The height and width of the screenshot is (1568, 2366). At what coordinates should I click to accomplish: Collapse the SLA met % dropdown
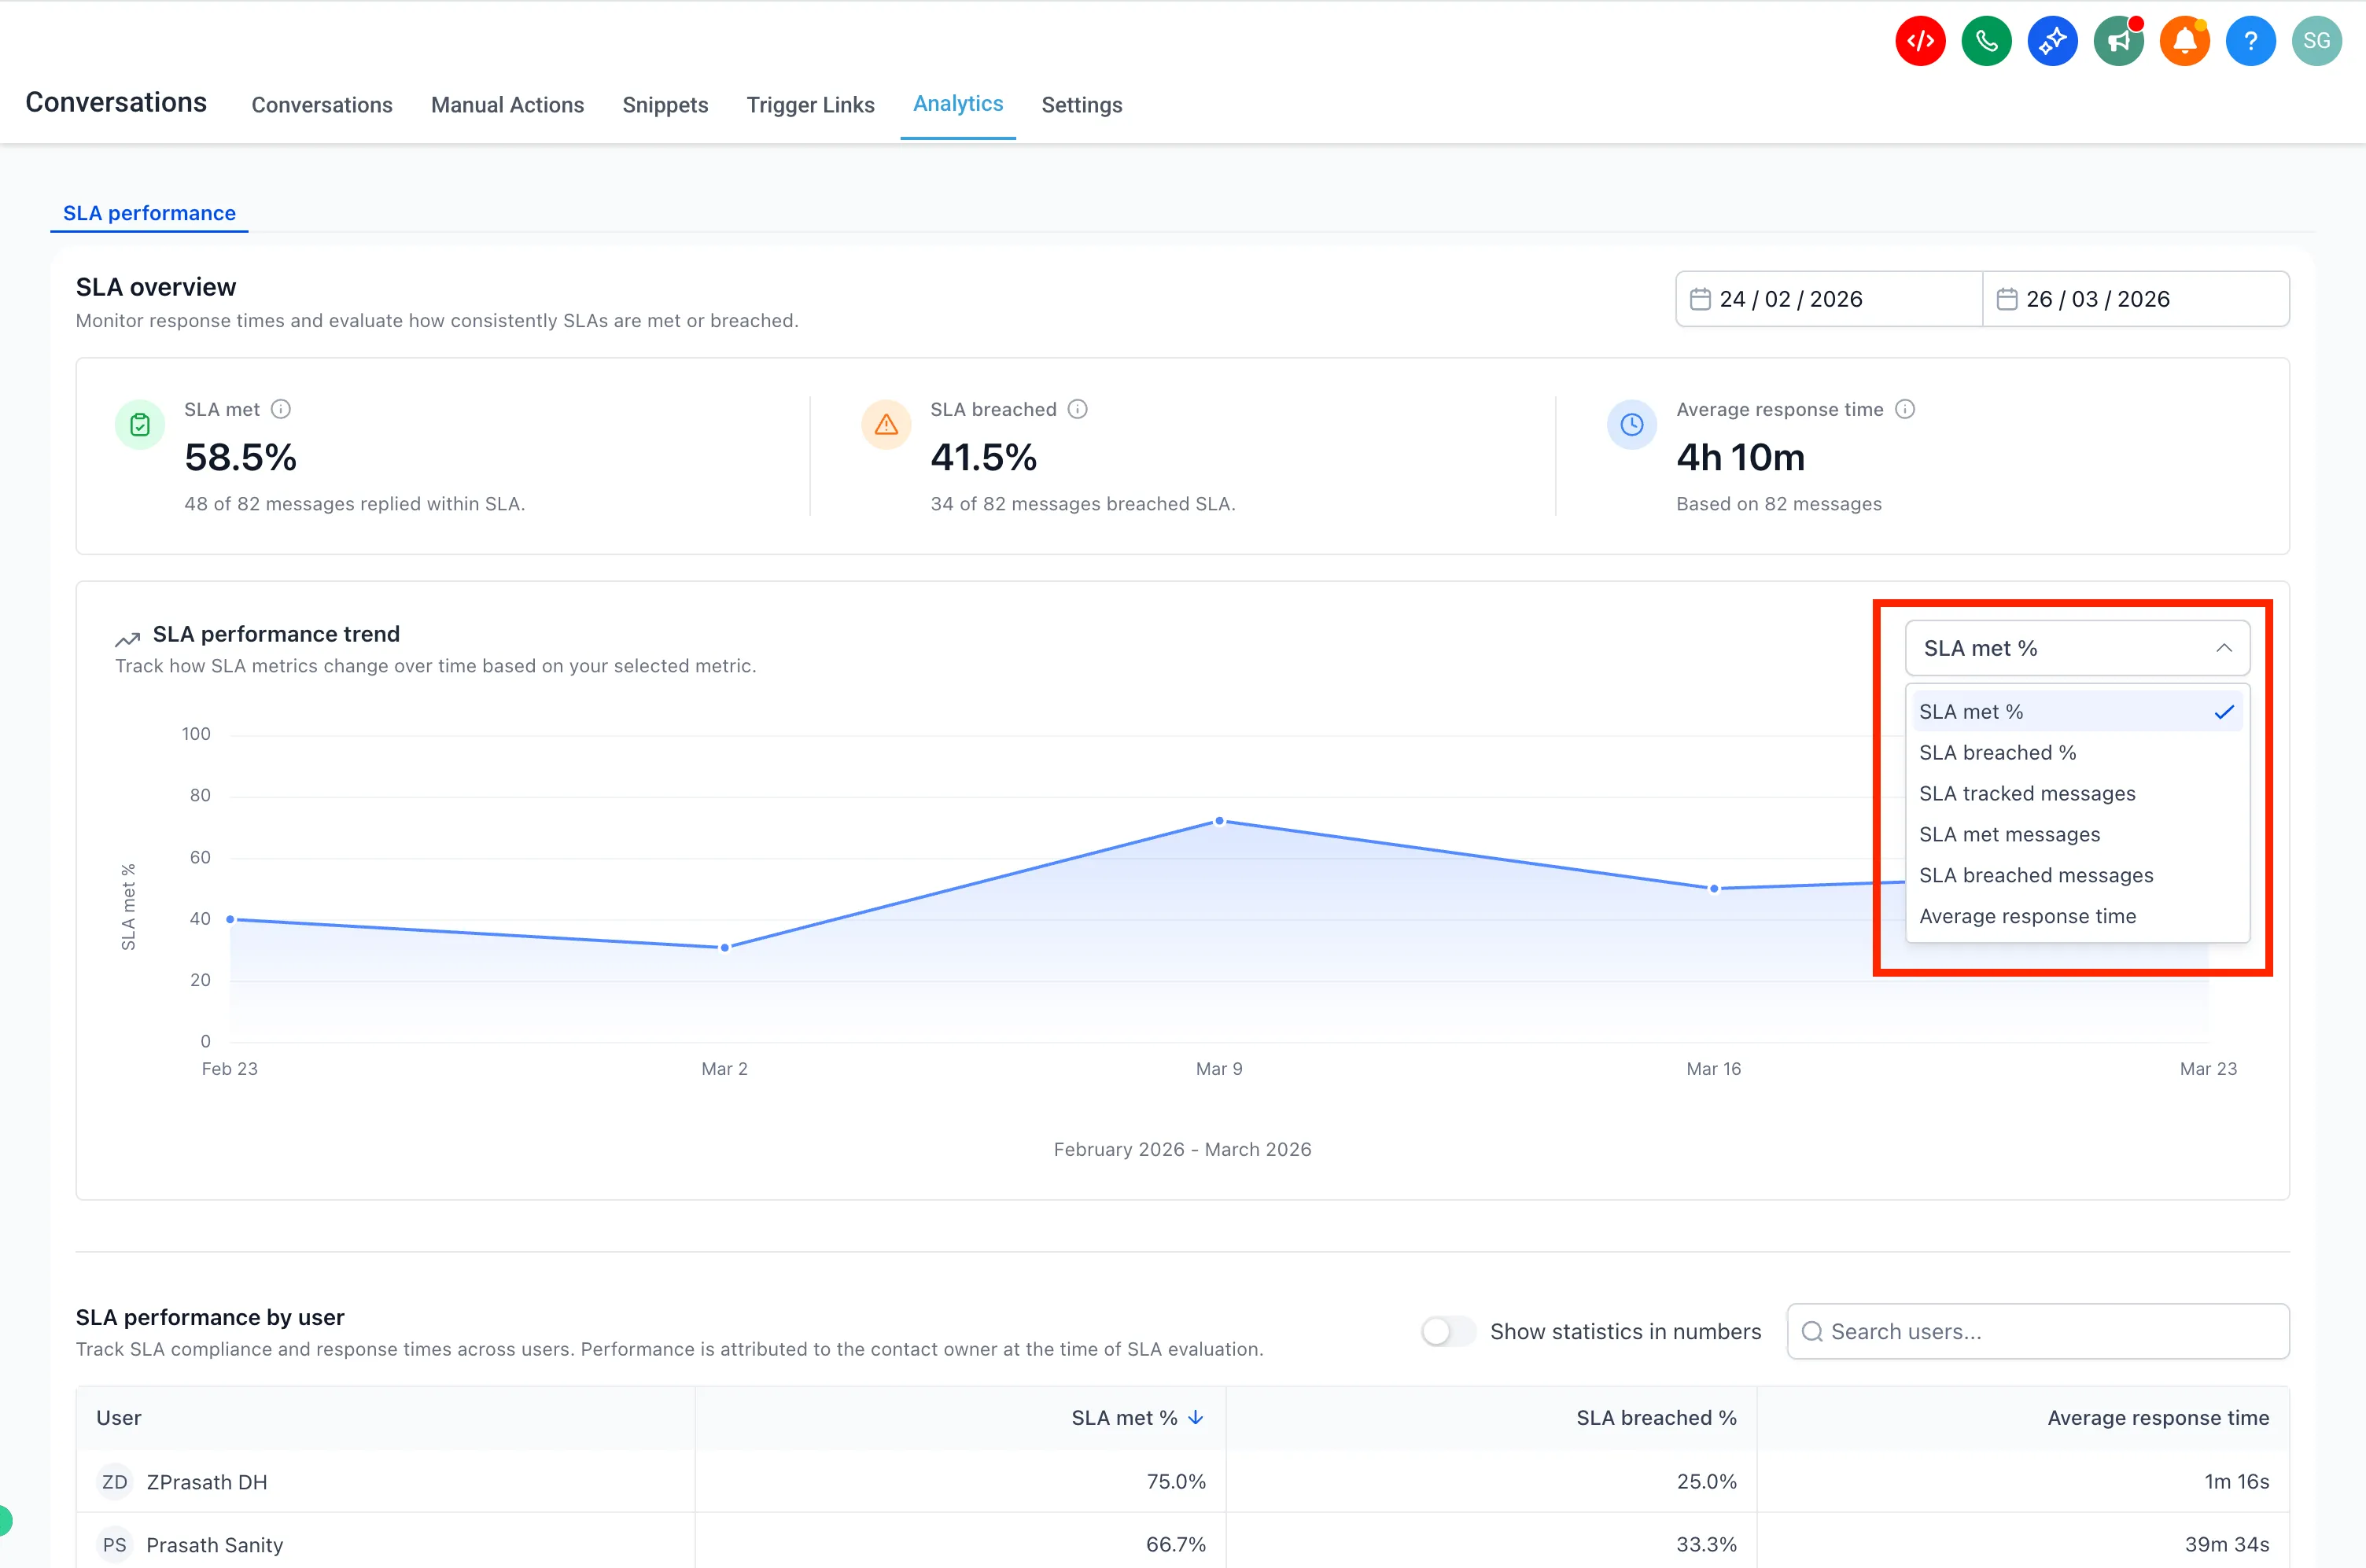pyautogui.click(x=2225, y=648)
